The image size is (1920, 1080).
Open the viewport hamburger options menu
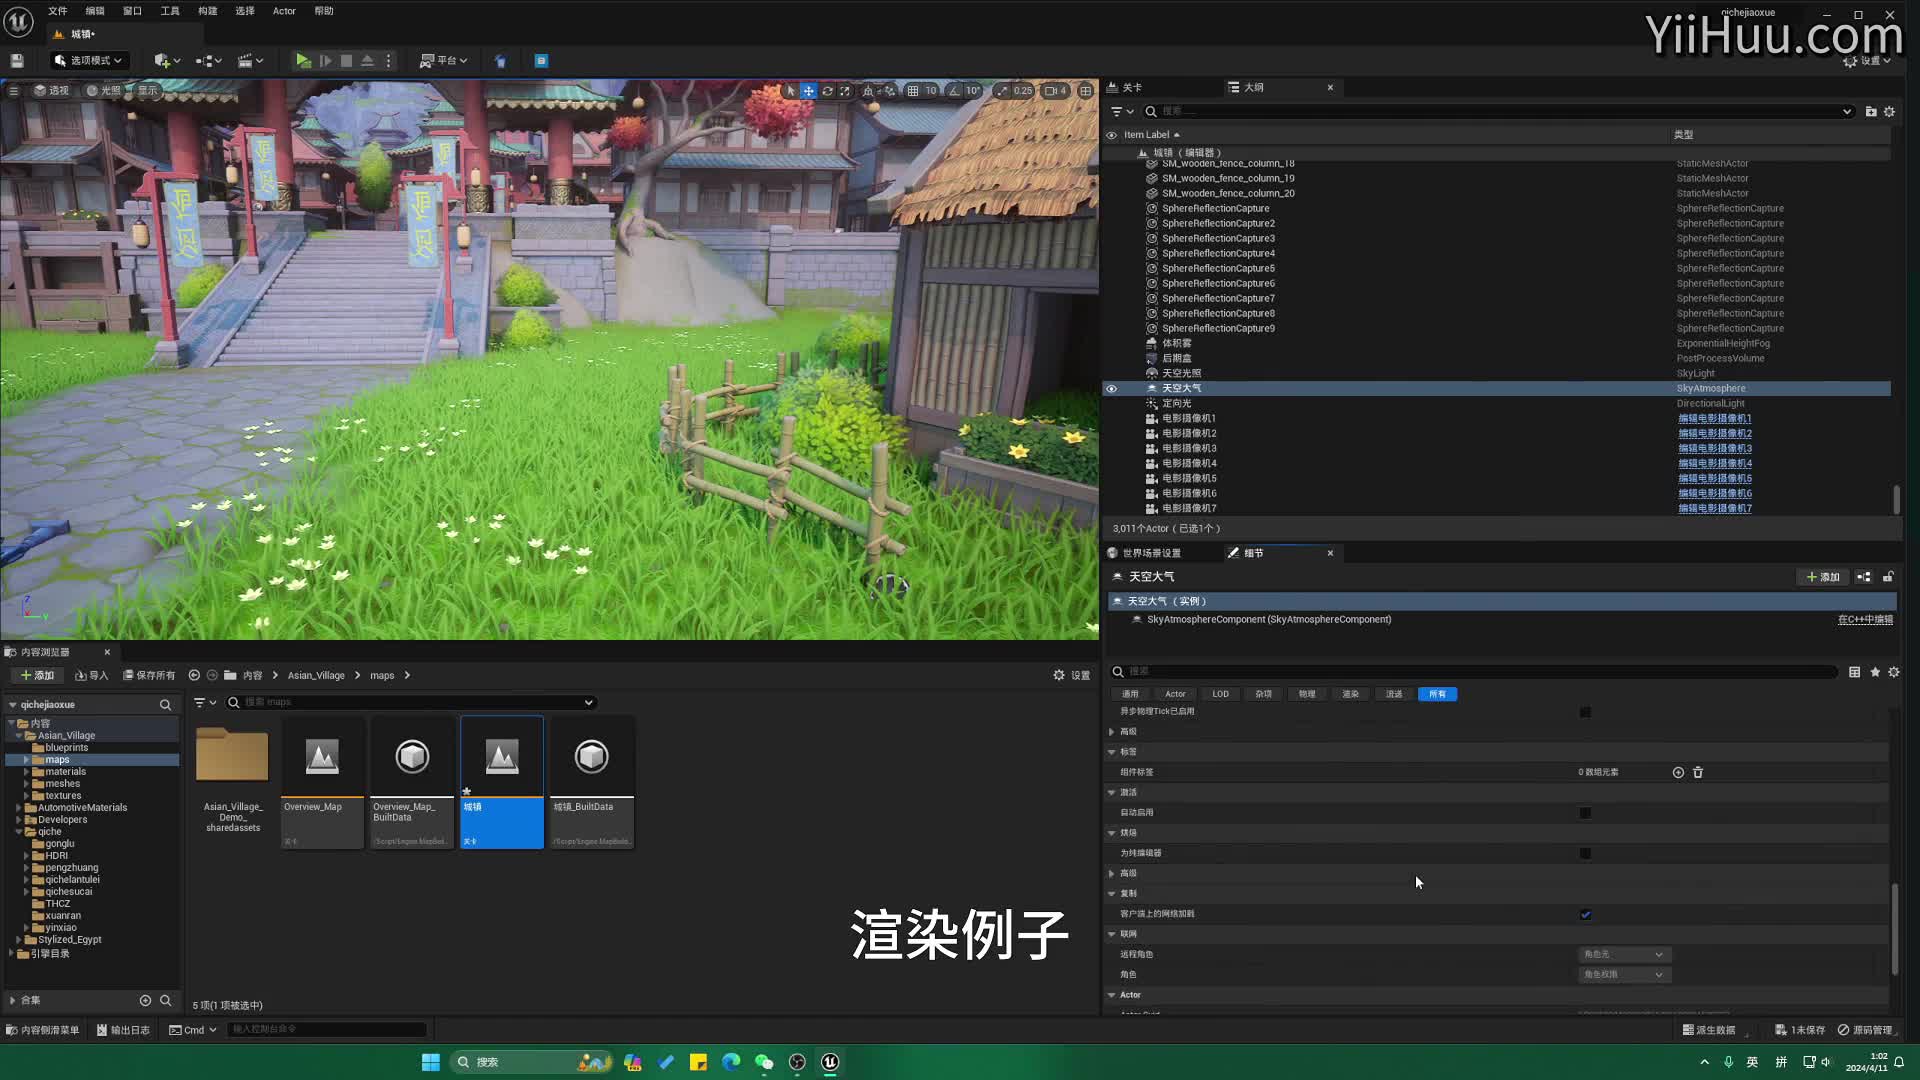pyautogui.click(x=14, y=91)
